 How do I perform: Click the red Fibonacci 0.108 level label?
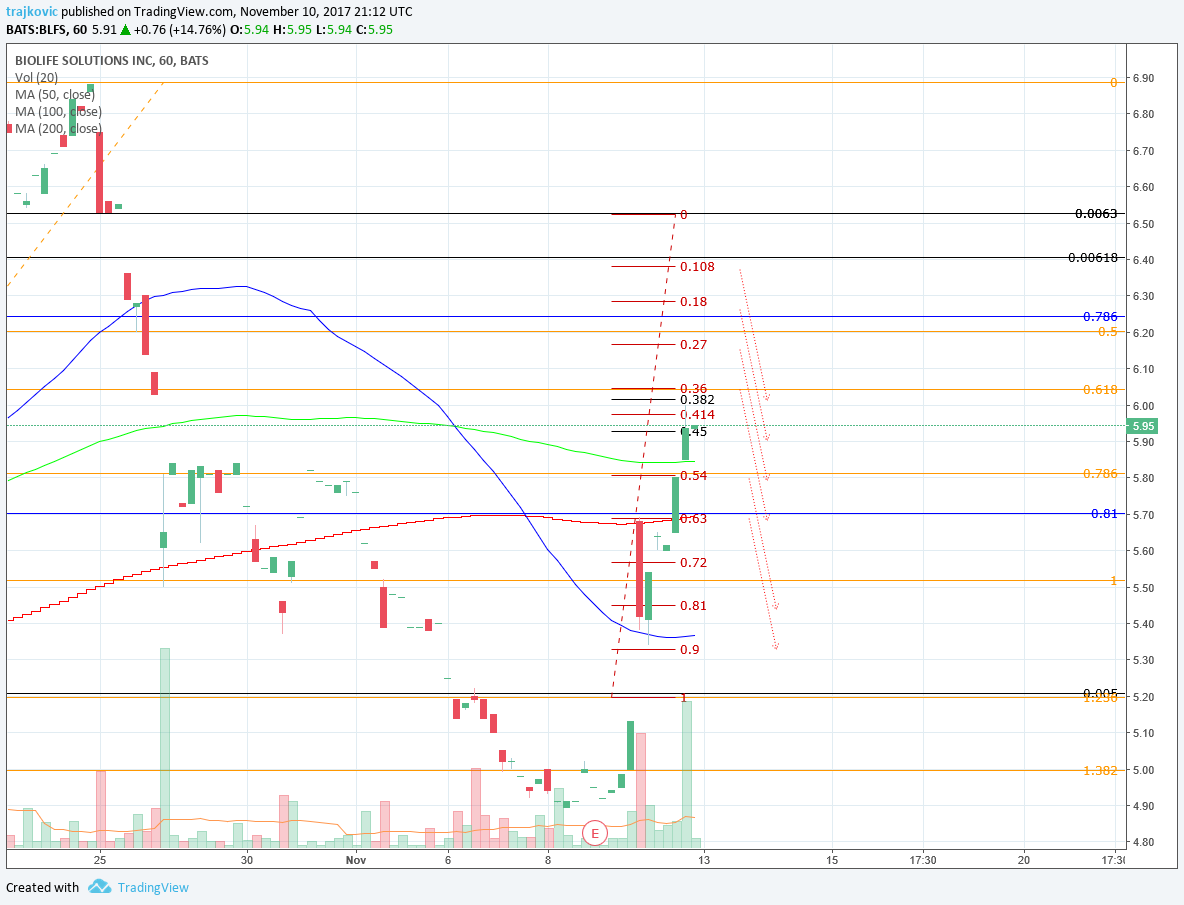pos(697,267)
